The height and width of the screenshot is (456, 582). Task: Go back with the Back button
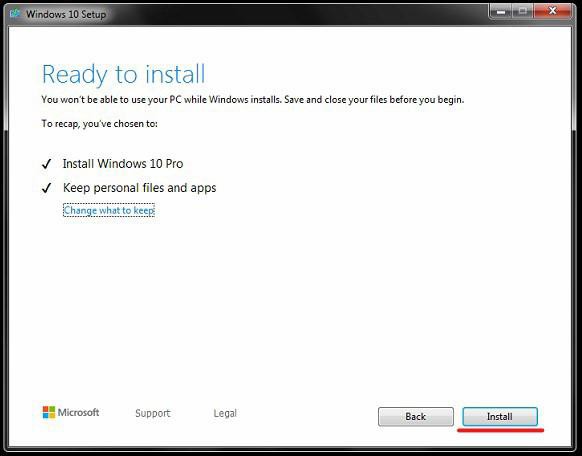coord(416,416)
